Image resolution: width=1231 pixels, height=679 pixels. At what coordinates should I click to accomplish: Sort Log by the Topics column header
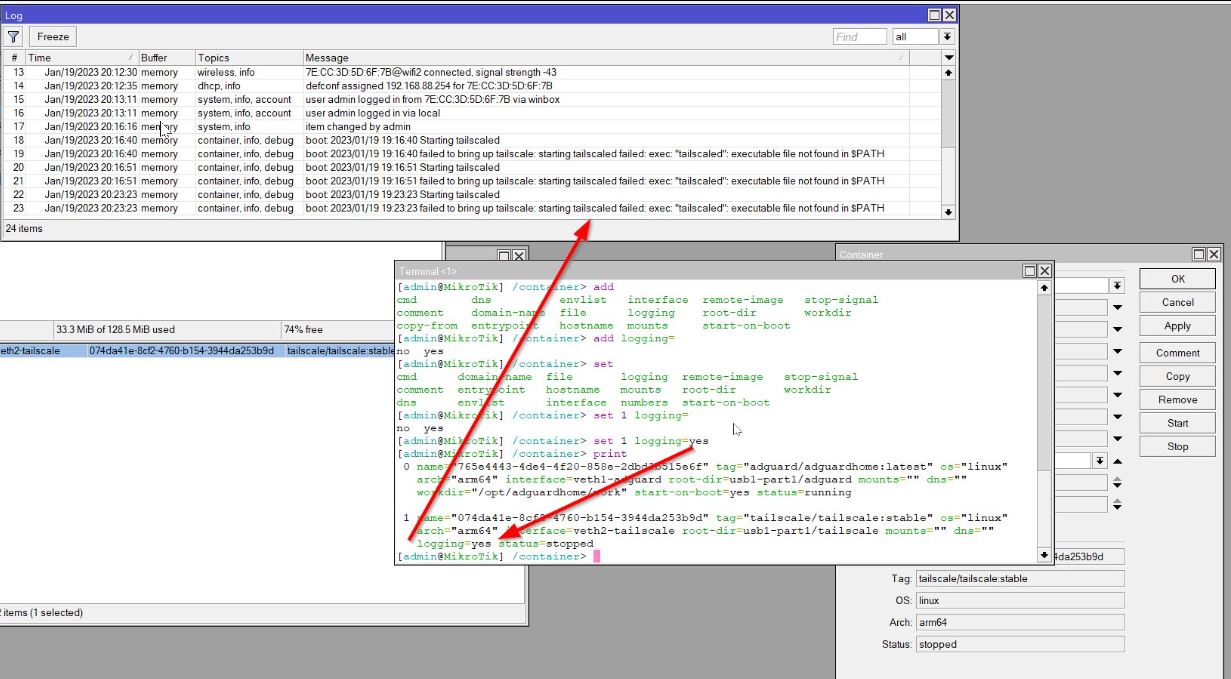[248, 58]
